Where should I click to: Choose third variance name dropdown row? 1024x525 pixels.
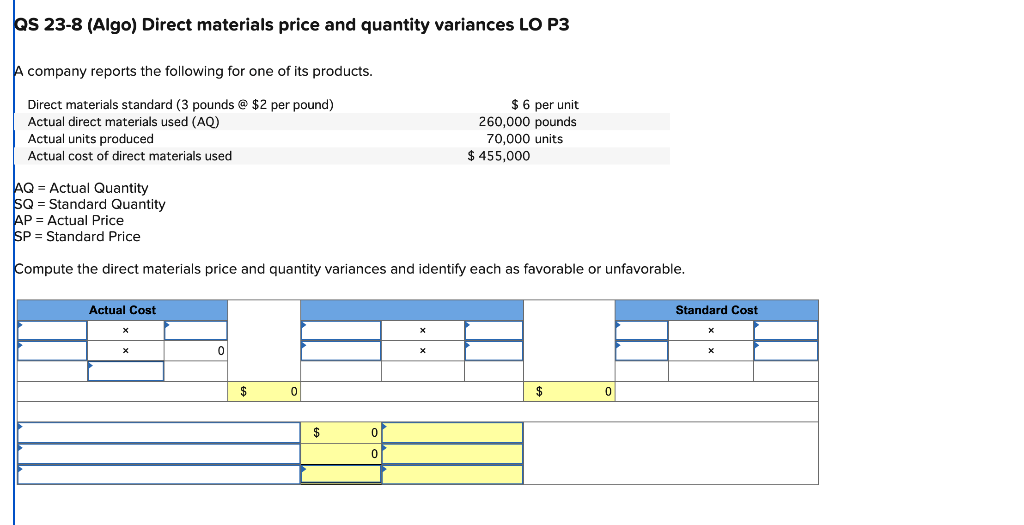point(159,474)
